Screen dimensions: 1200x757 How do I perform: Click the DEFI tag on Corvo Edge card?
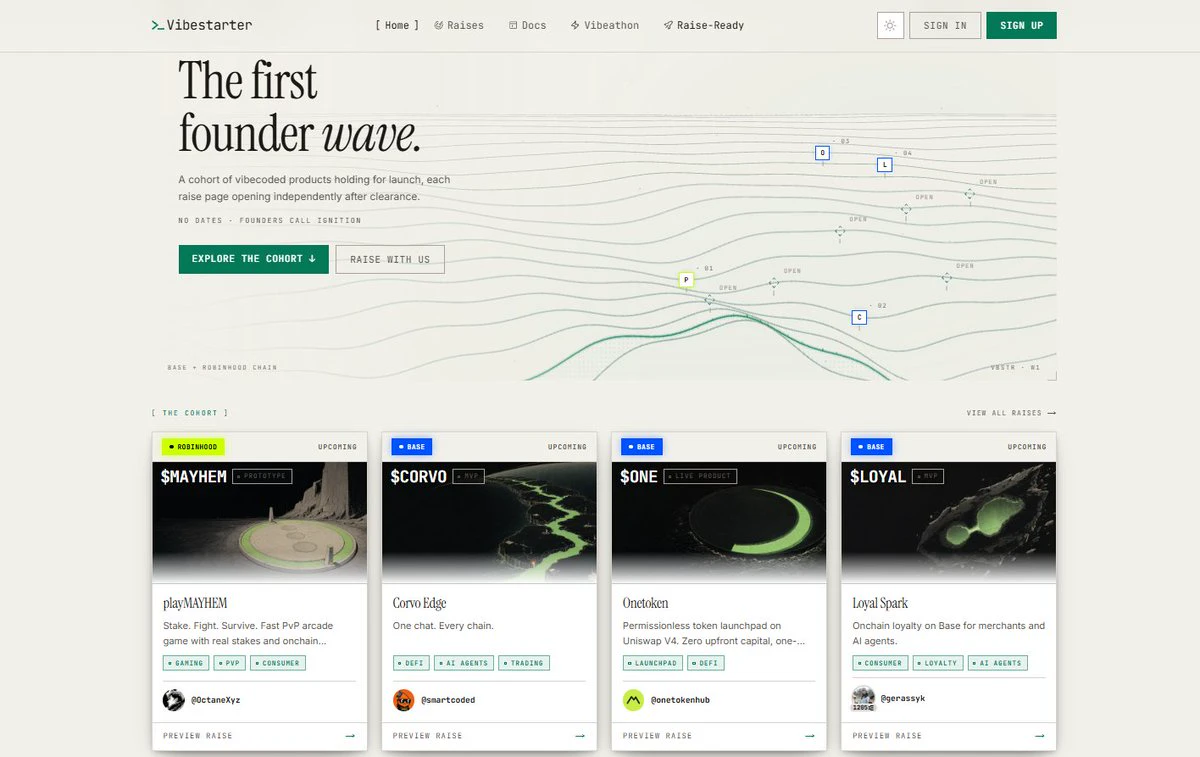coord(411,663)
